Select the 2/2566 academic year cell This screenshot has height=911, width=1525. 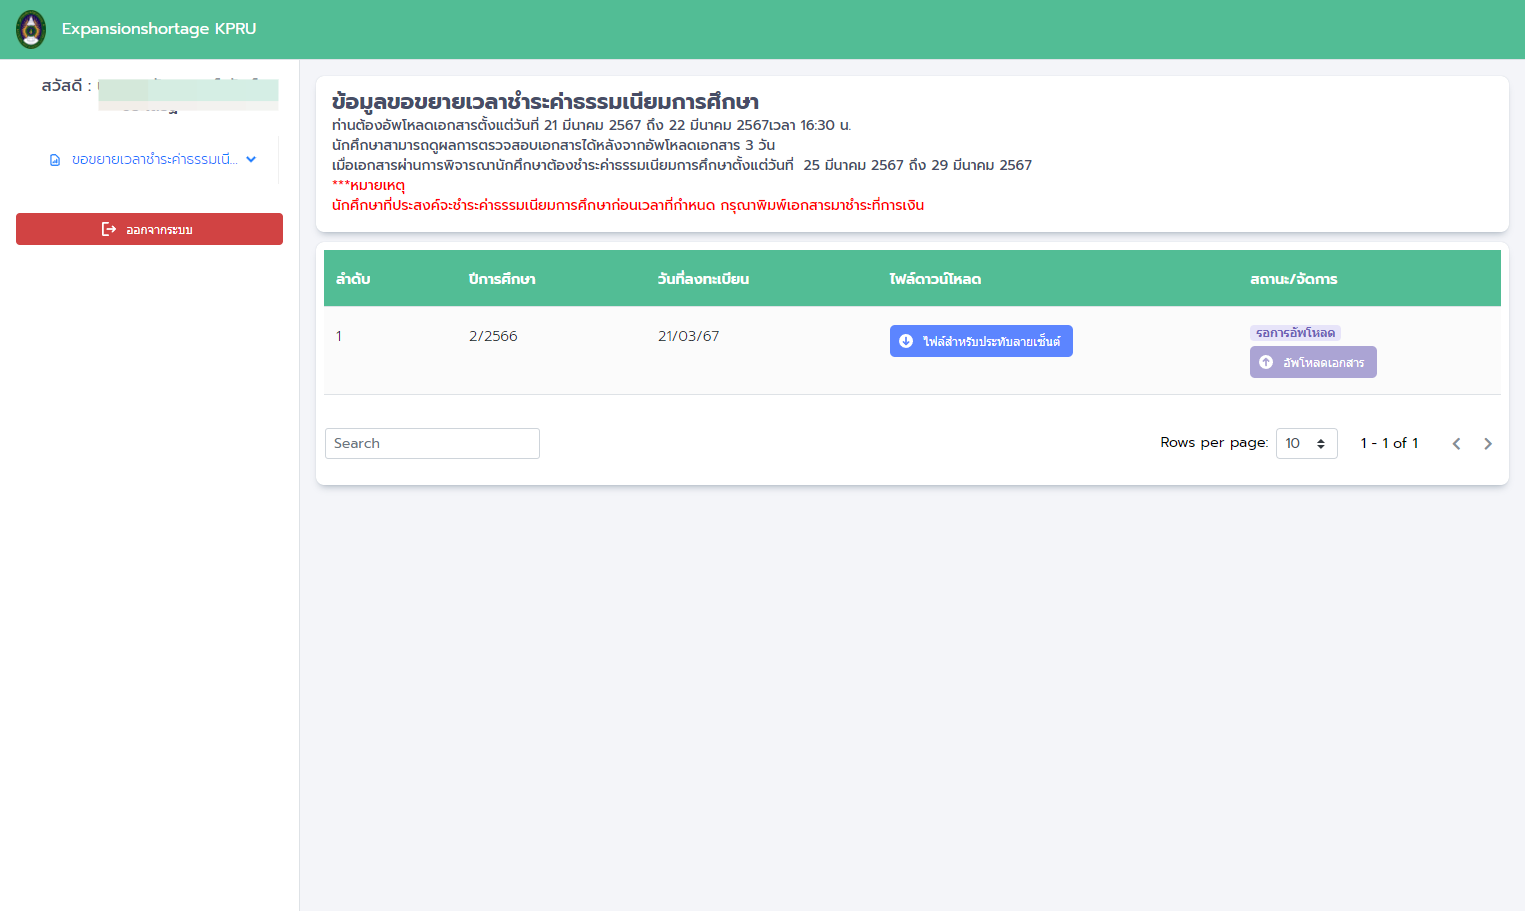coord(493,336)
